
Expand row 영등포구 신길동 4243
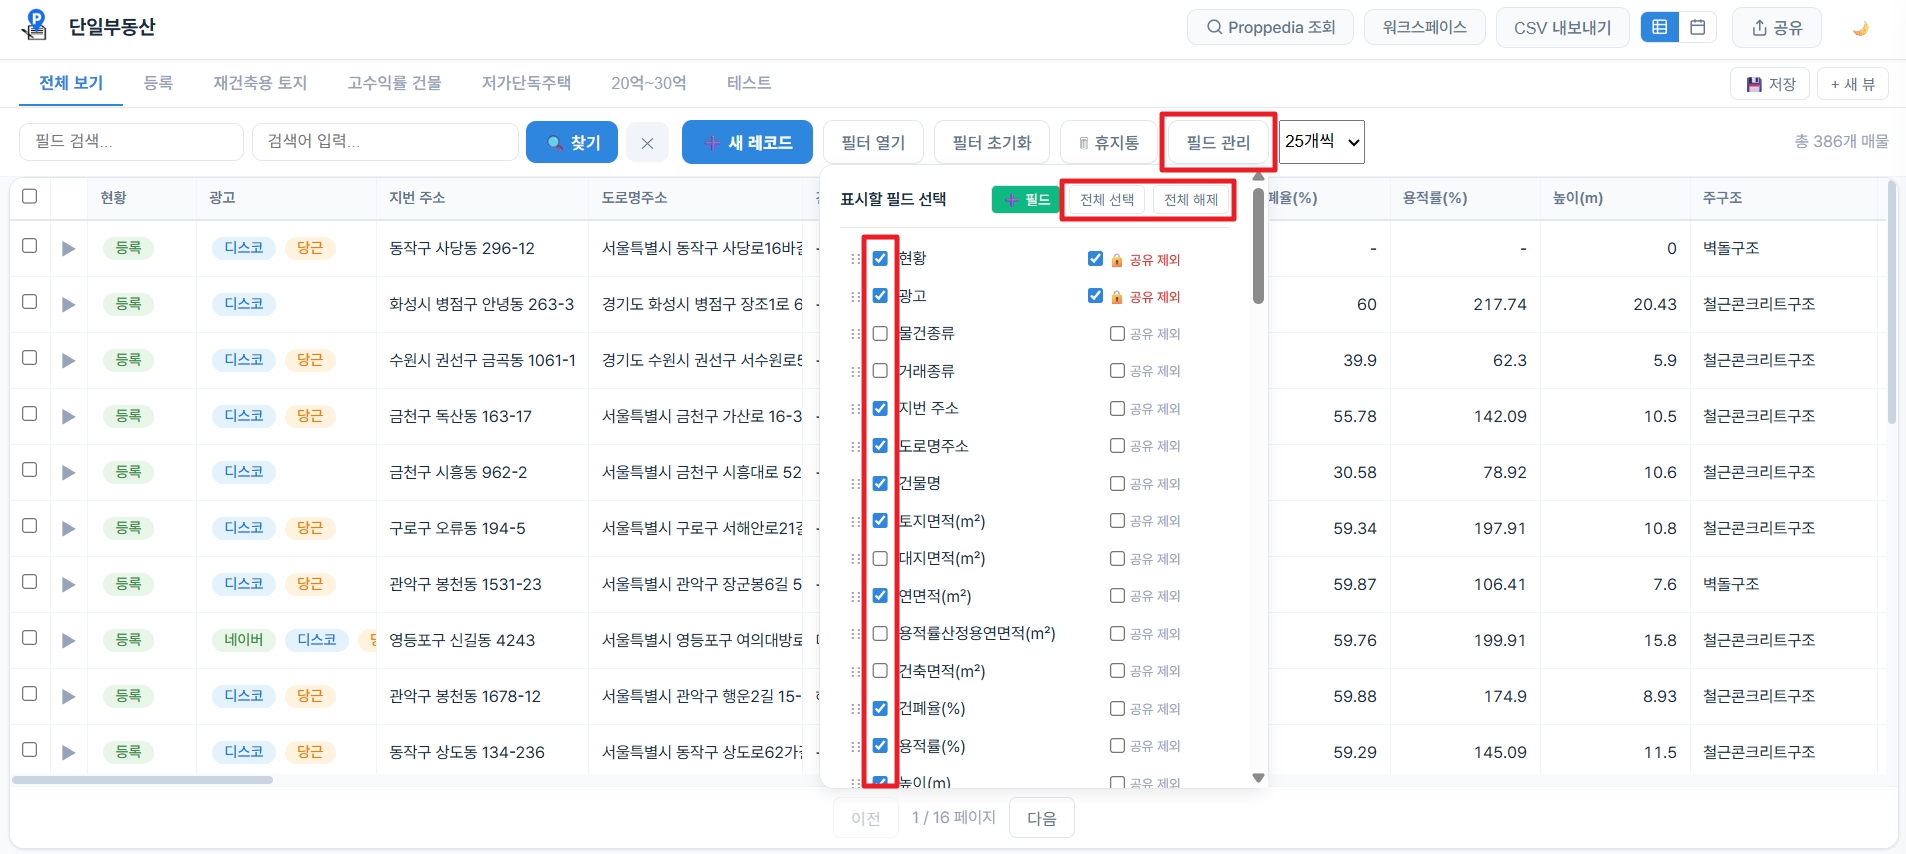pyautogui.click(x=68, y=640)
